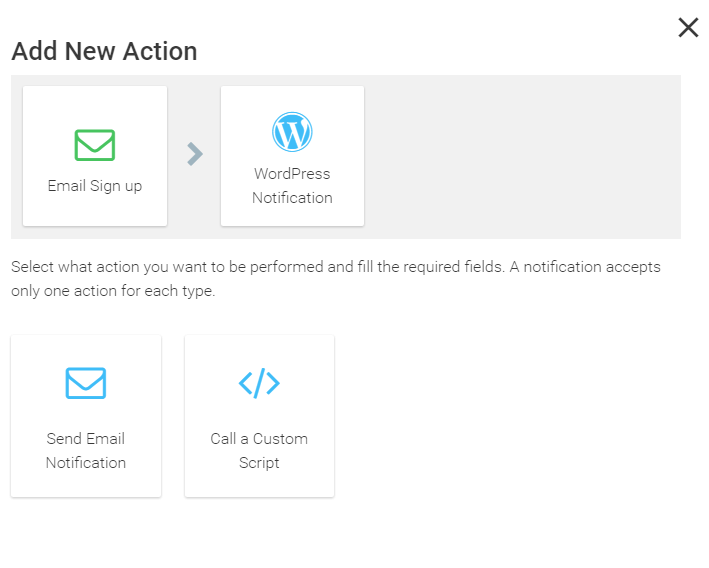Select the Send Email Notification action card
Viewport: 709px width, 568px height.
(x=86, y=415)
